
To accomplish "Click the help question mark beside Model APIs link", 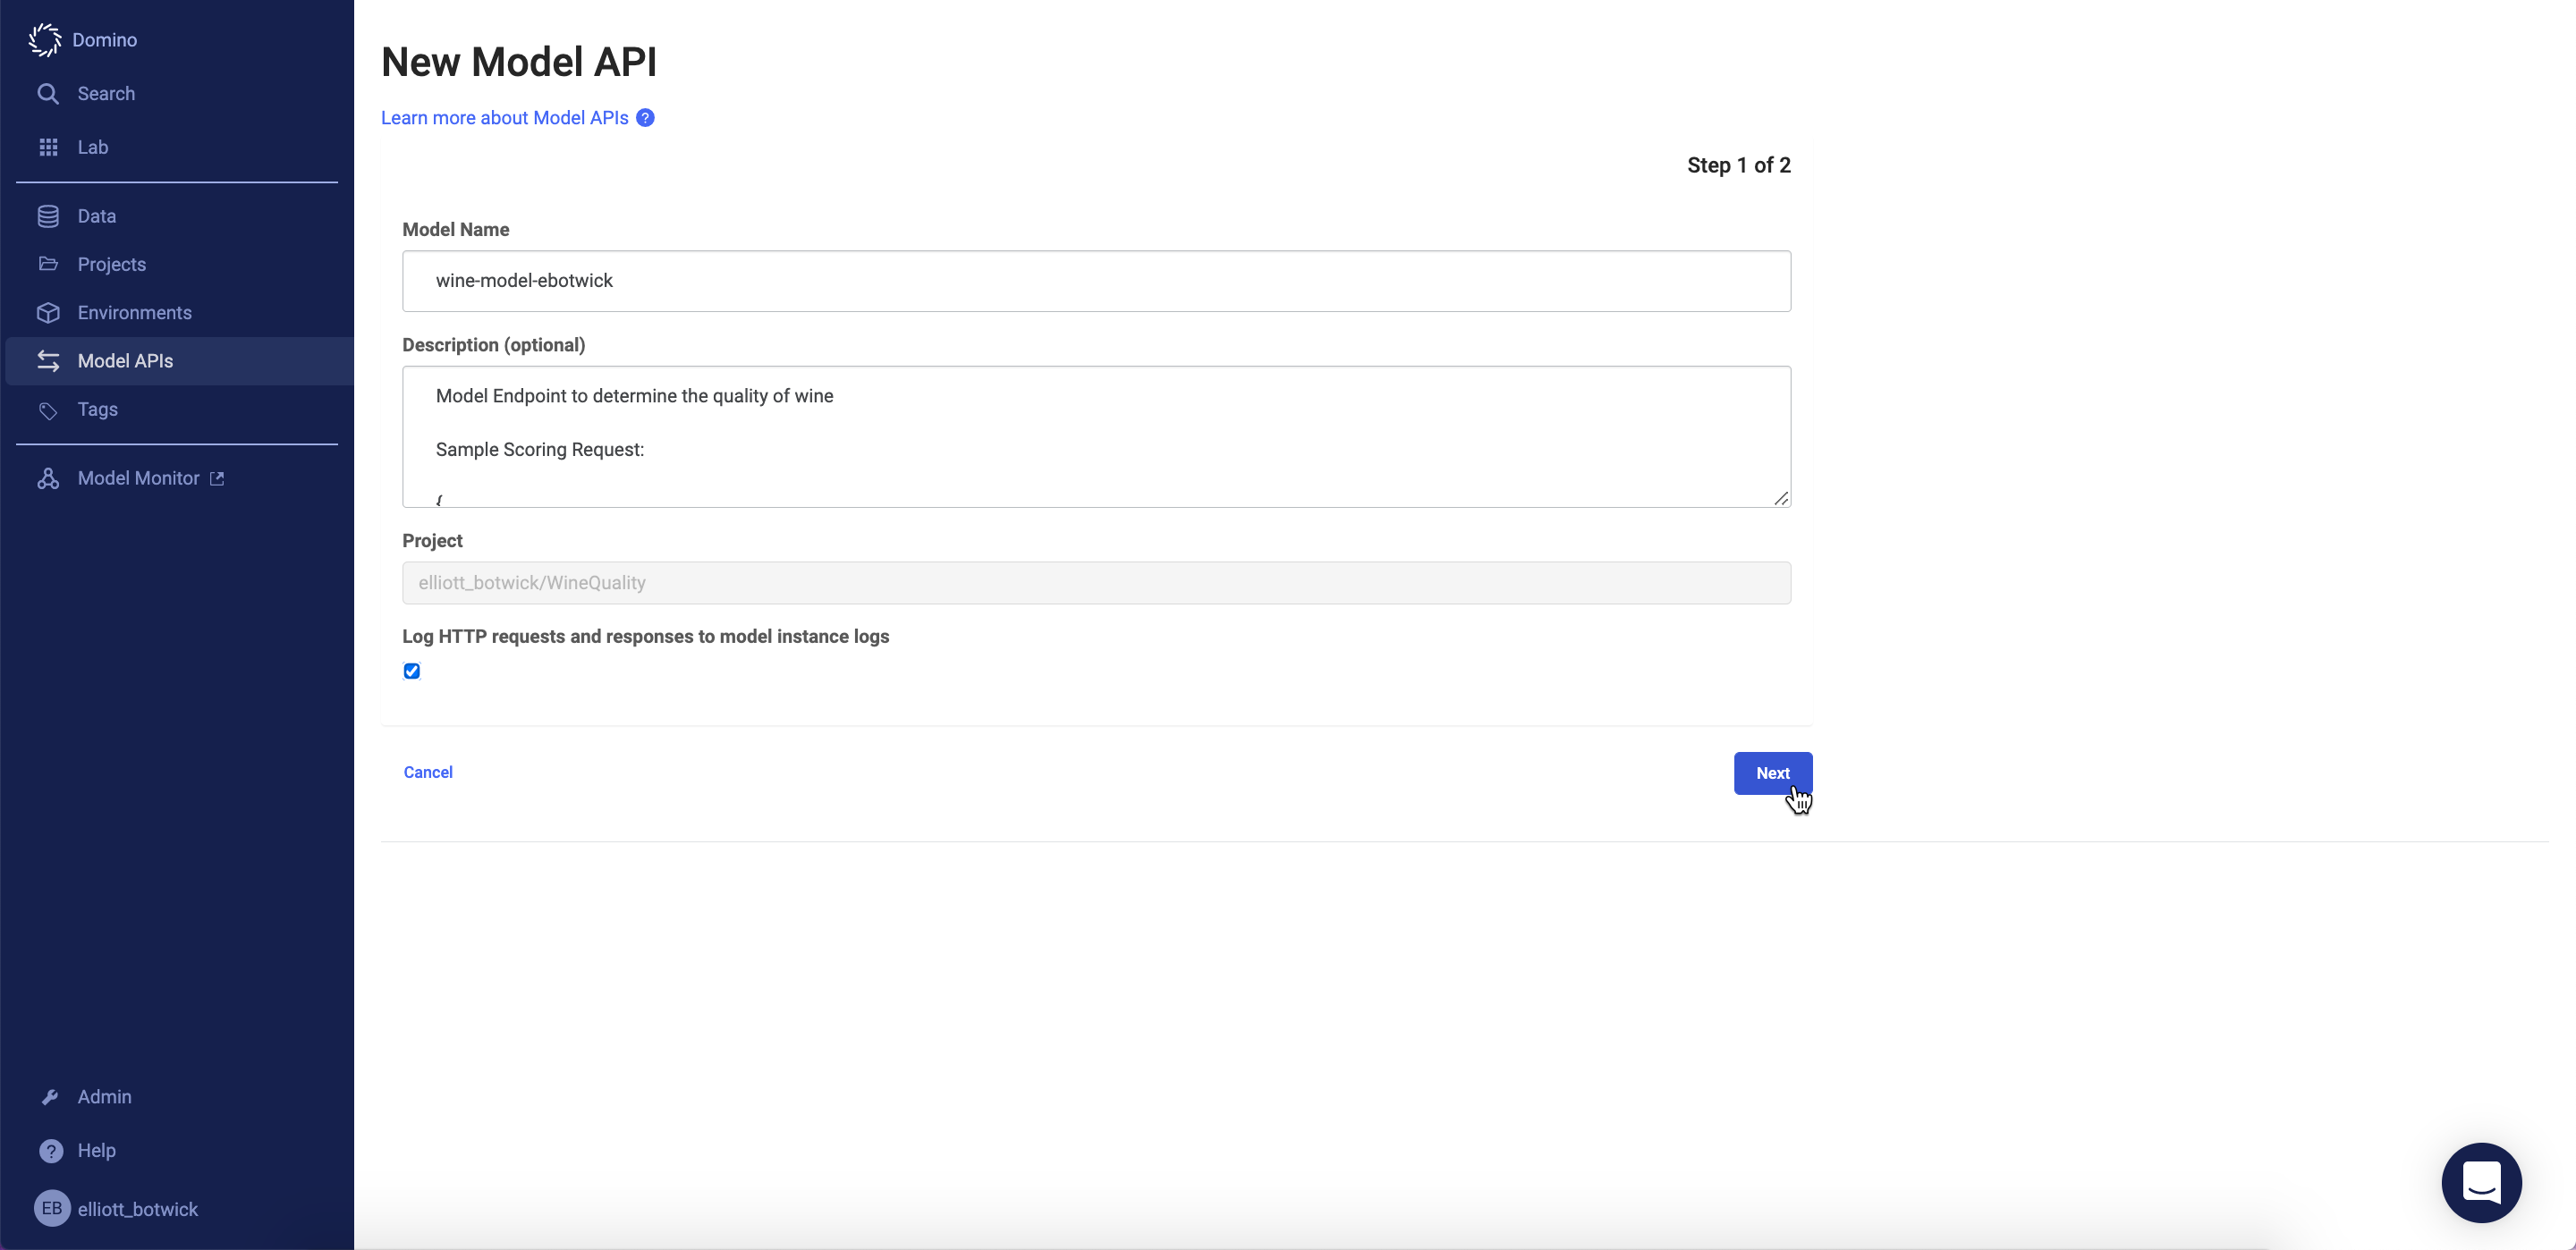I will [x=646, y=118].
